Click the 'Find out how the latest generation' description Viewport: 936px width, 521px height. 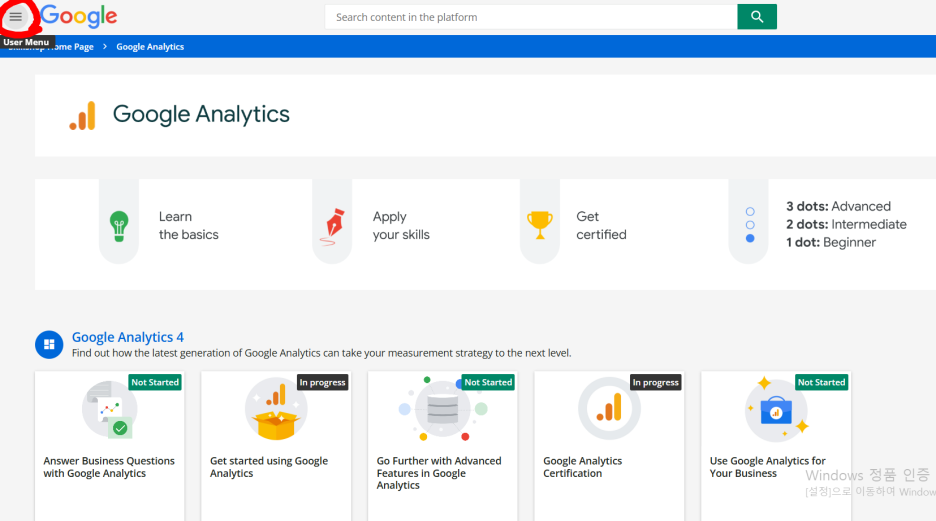[x=322, y=353]
